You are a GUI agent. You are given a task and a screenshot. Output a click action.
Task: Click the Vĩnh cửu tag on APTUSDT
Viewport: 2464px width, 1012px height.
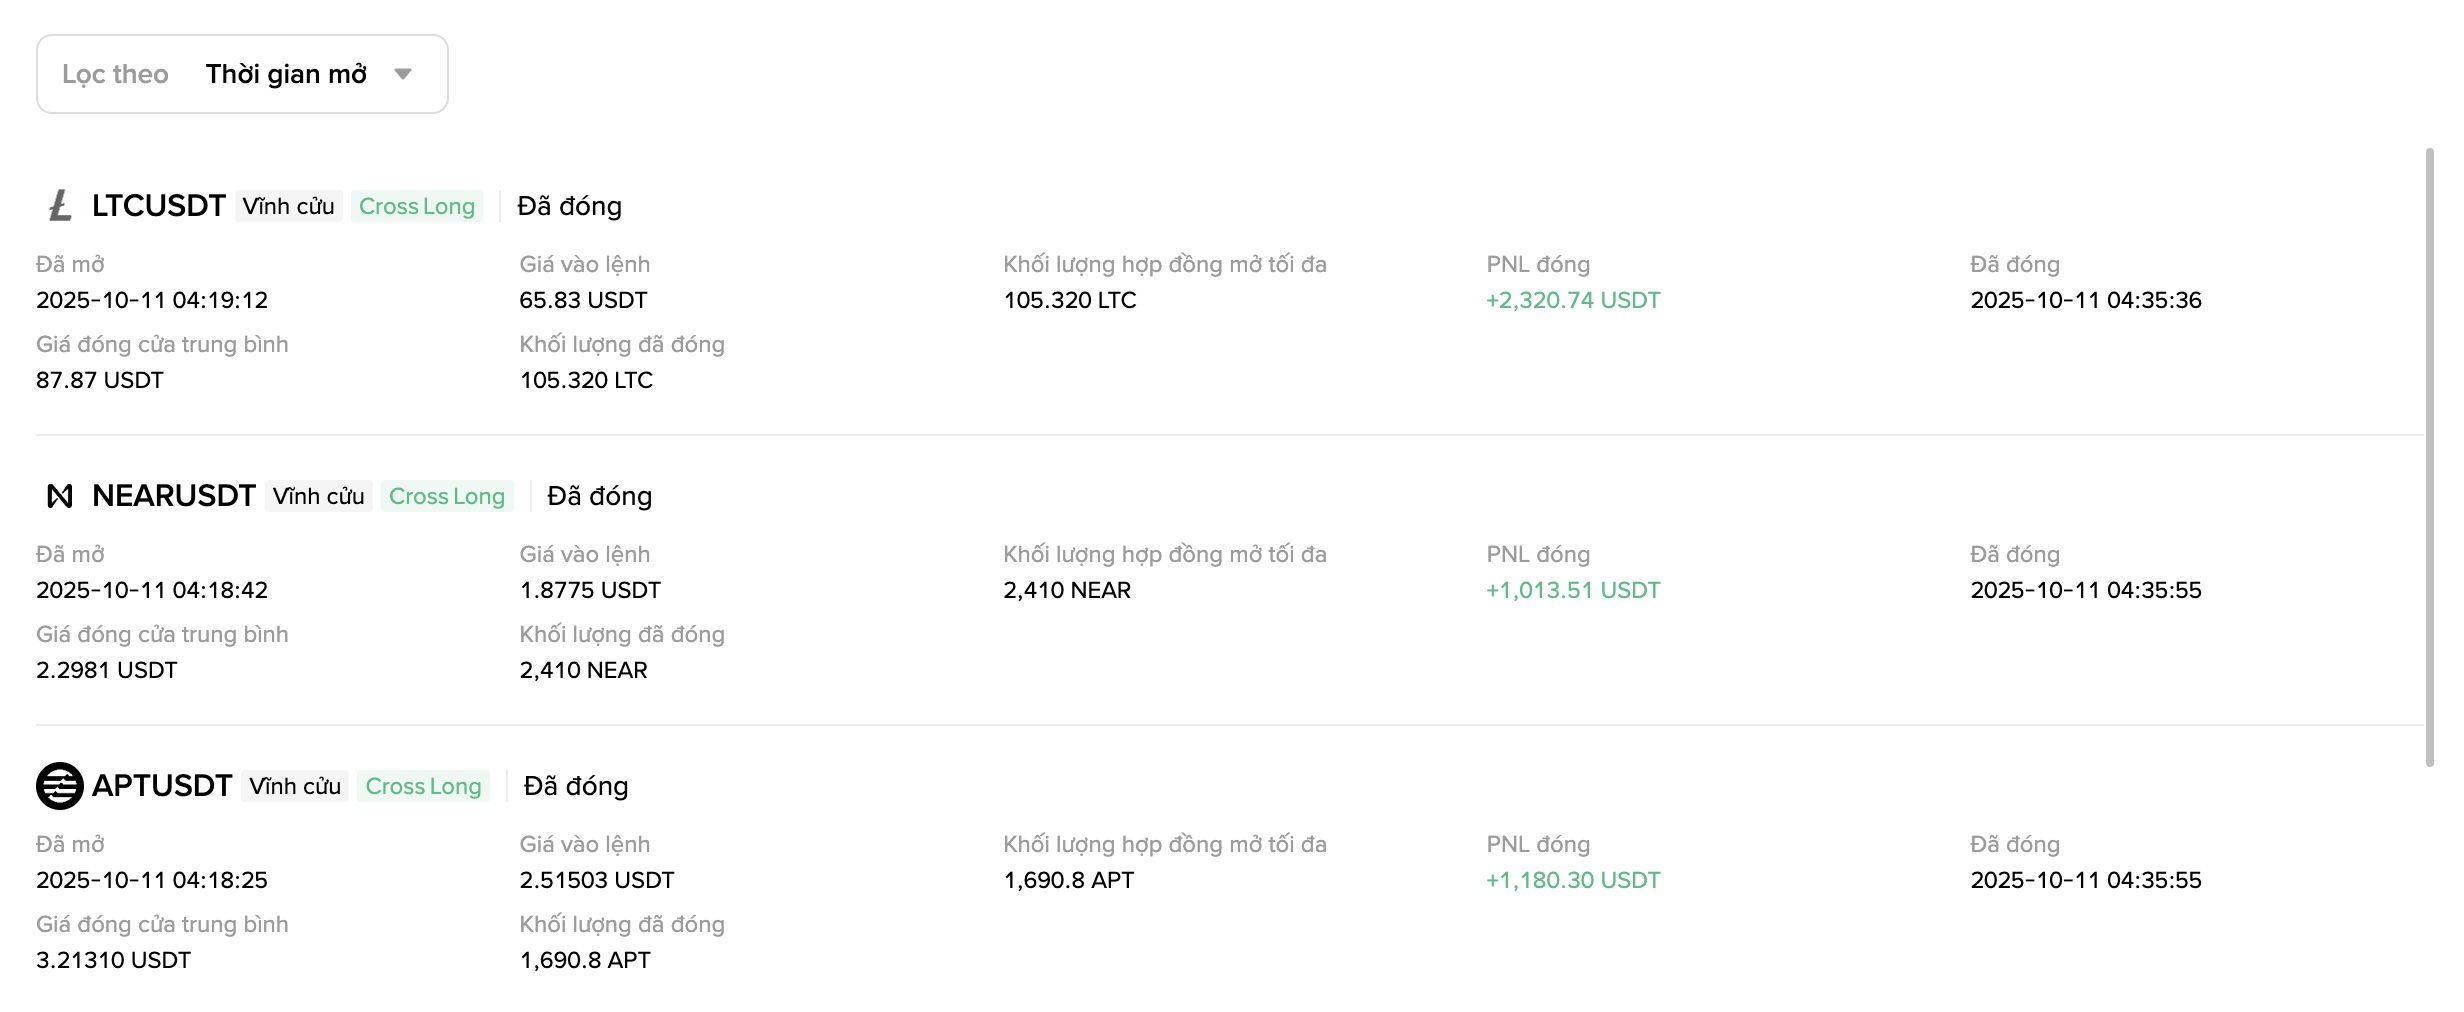(295, 786)
